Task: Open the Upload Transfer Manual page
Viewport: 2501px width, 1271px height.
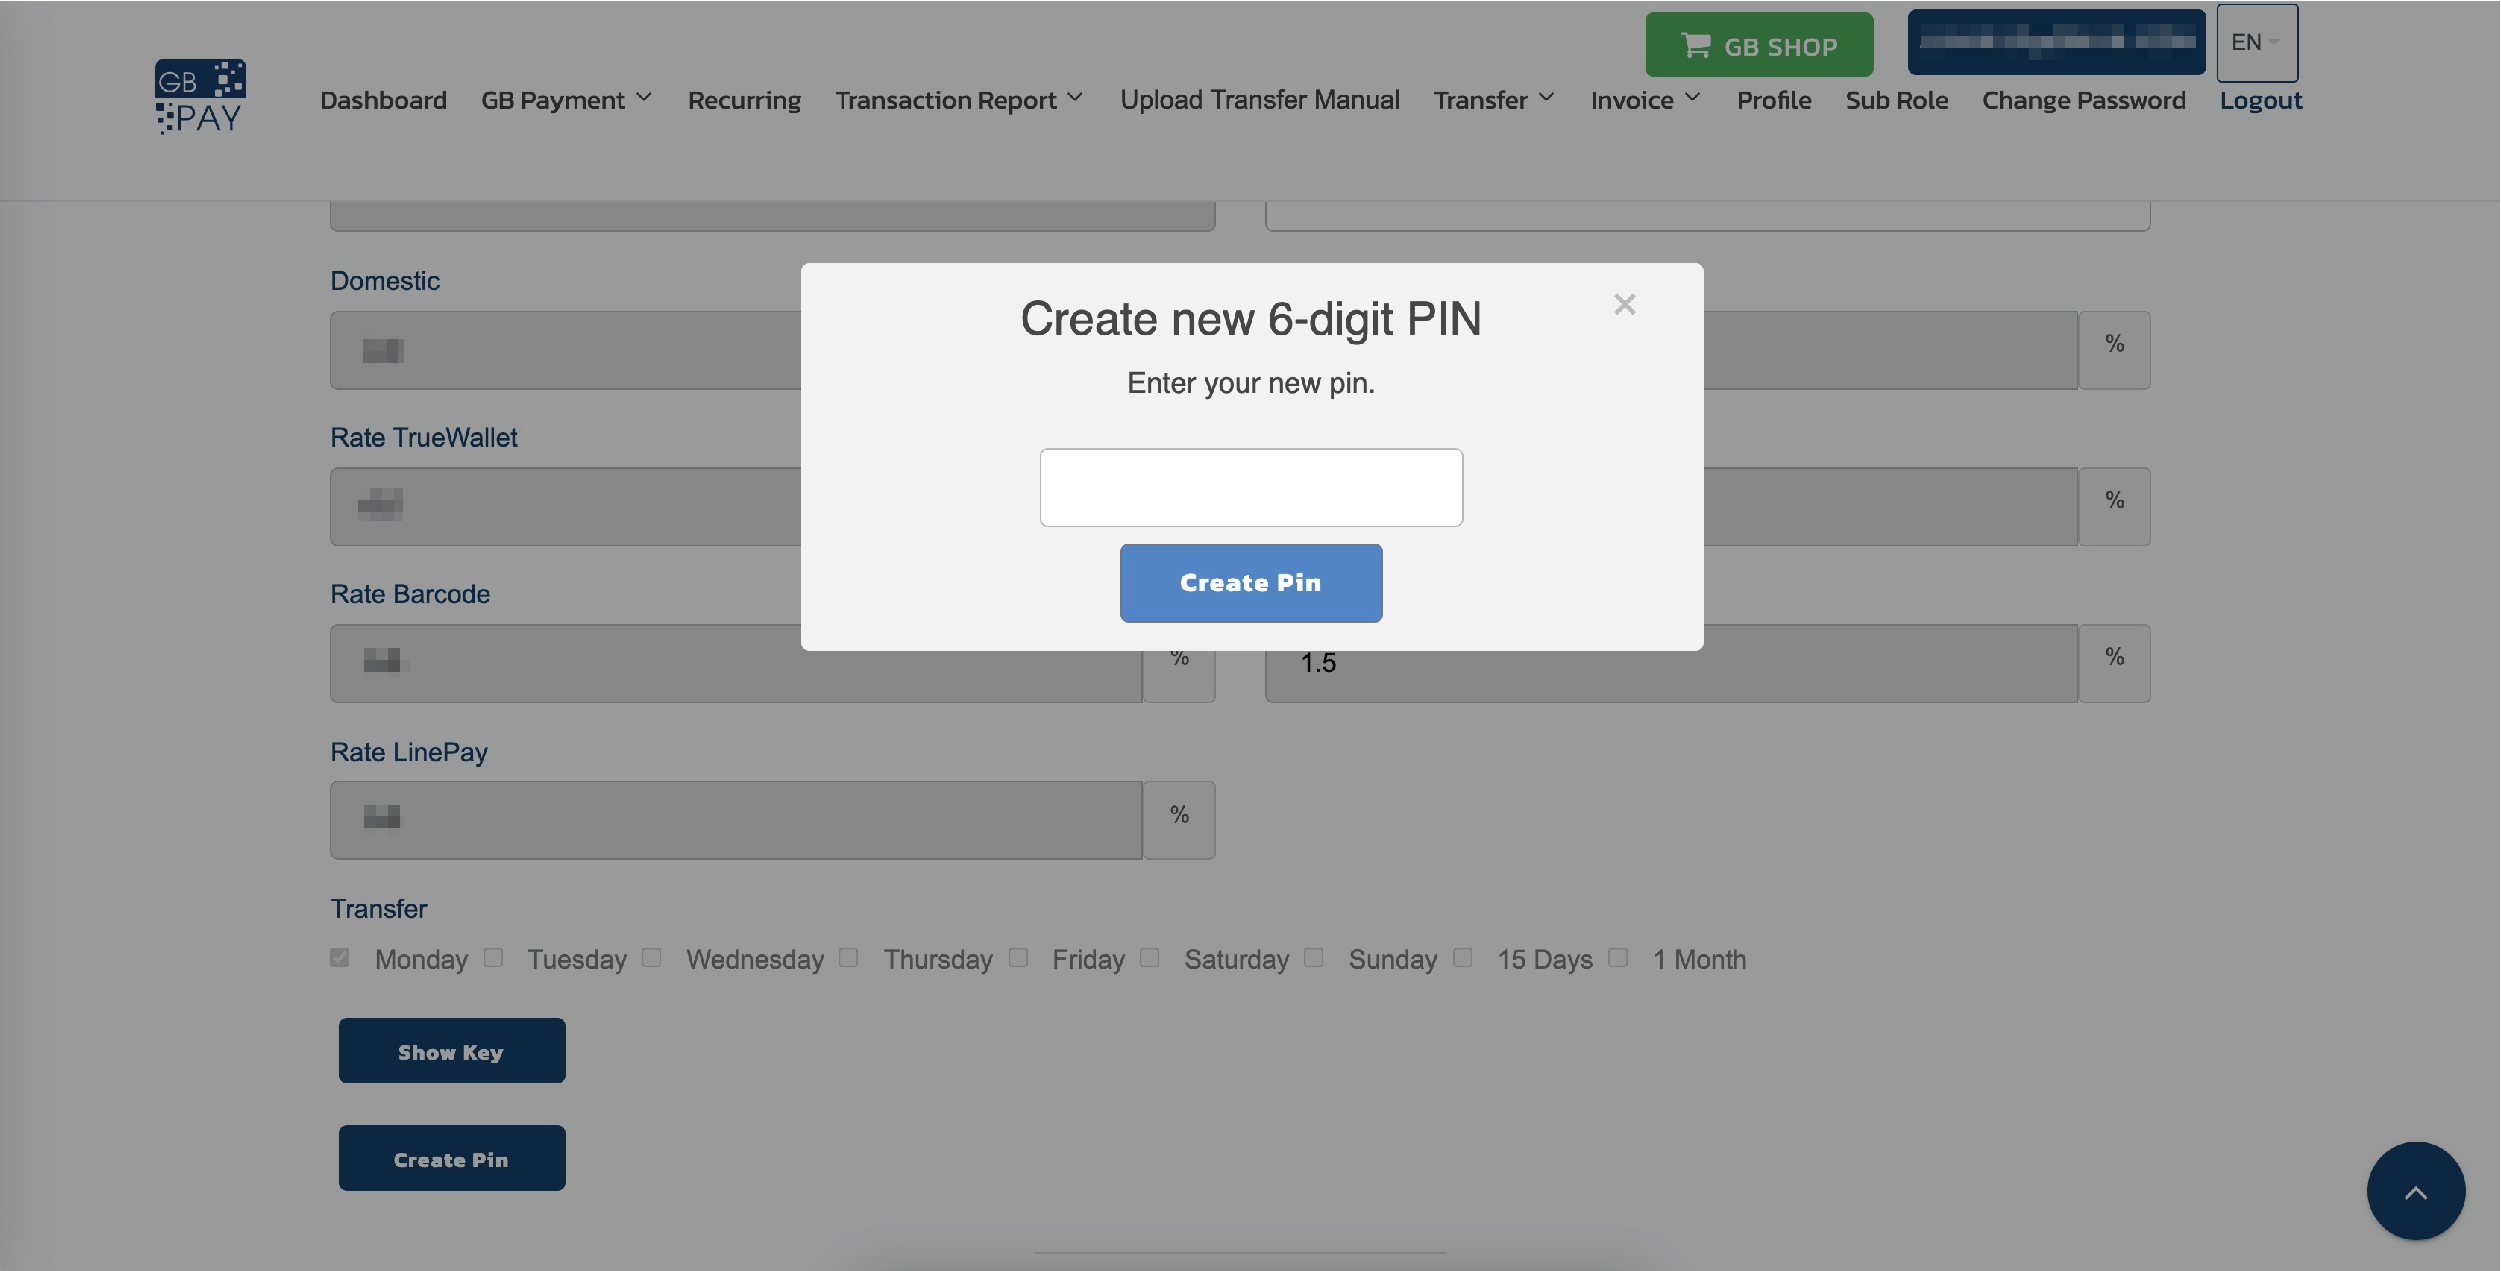Action: pos(1260,99)
